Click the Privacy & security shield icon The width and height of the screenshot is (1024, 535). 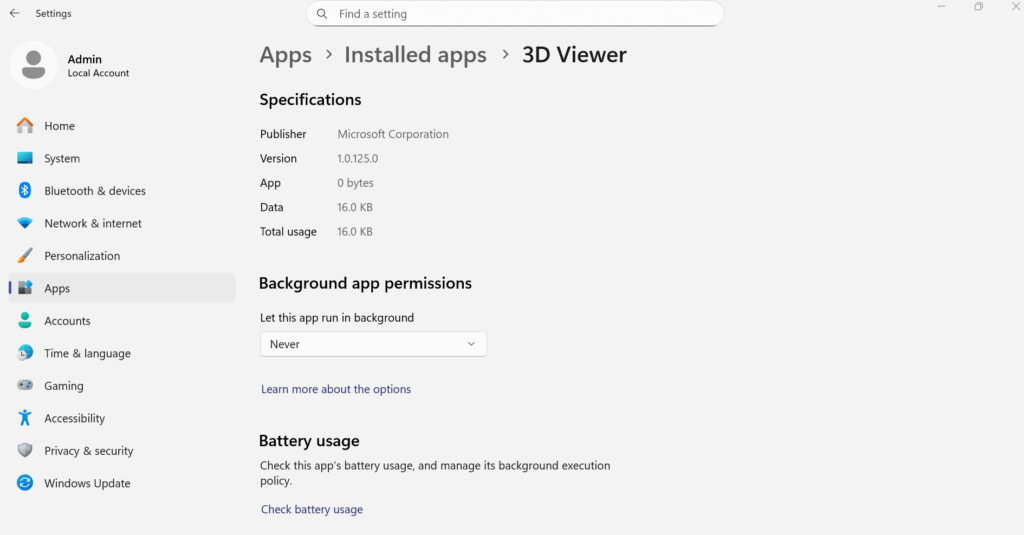[x=25, y=450]
